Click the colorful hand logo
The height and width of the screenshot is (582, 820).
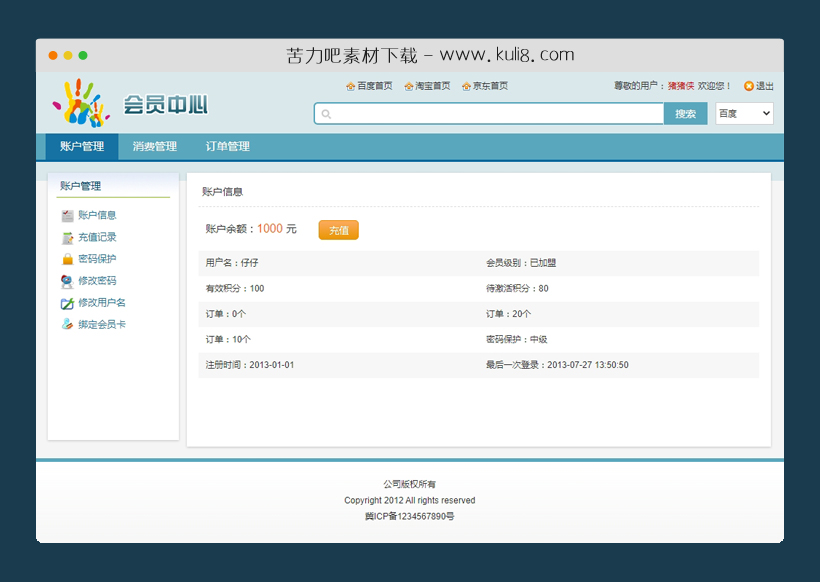pyautogui.click(x=80, y=103)
